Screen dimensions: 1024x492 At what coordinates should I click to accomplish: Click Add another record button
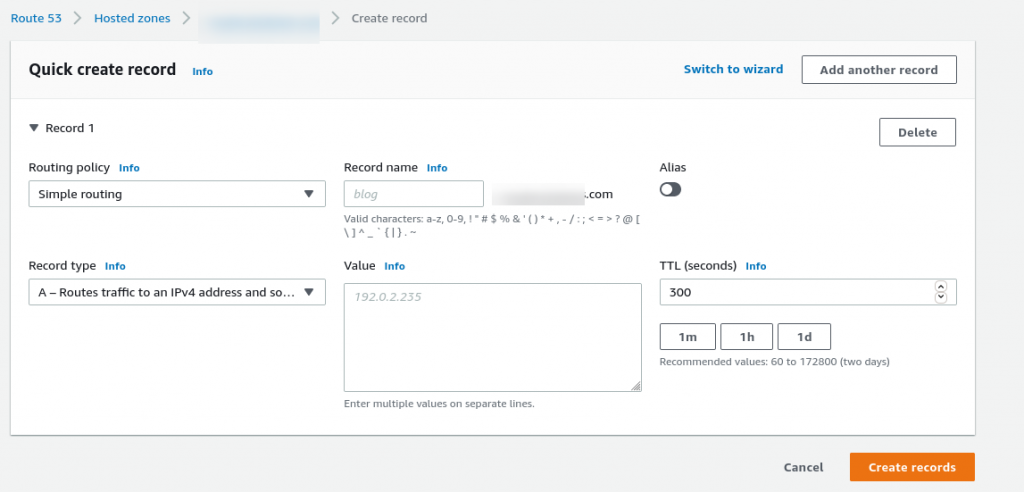879,70
